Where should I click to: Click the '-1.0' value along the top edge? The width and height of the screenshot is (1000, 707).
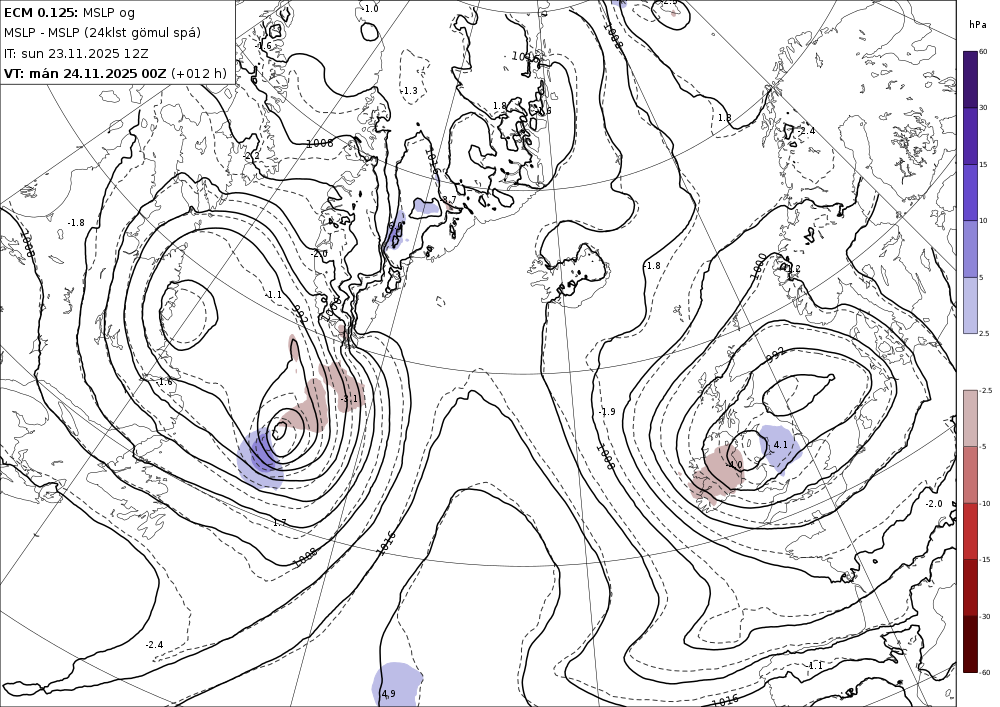pos(369,9)
